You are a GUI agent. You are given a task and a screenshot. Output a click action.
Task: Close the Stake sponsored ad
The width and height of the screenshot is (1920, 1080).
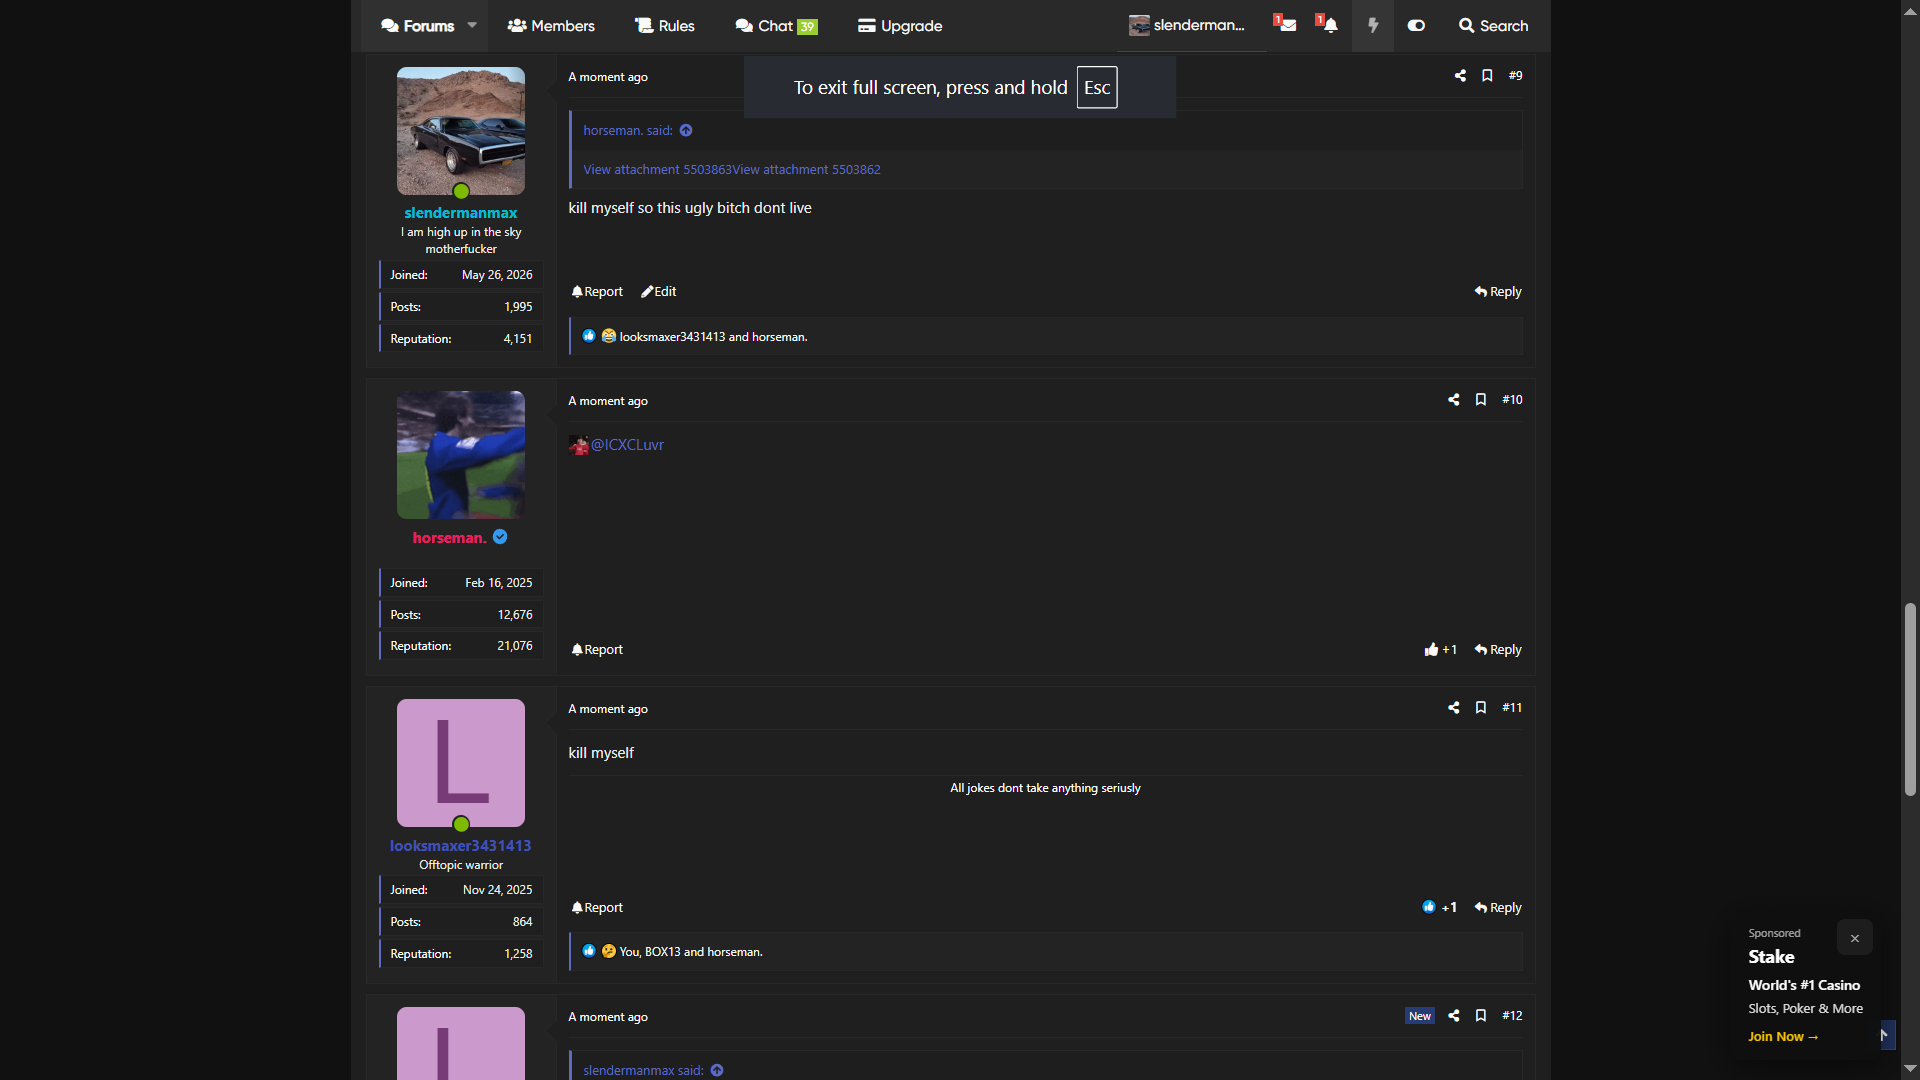(x=1855, y=938)
